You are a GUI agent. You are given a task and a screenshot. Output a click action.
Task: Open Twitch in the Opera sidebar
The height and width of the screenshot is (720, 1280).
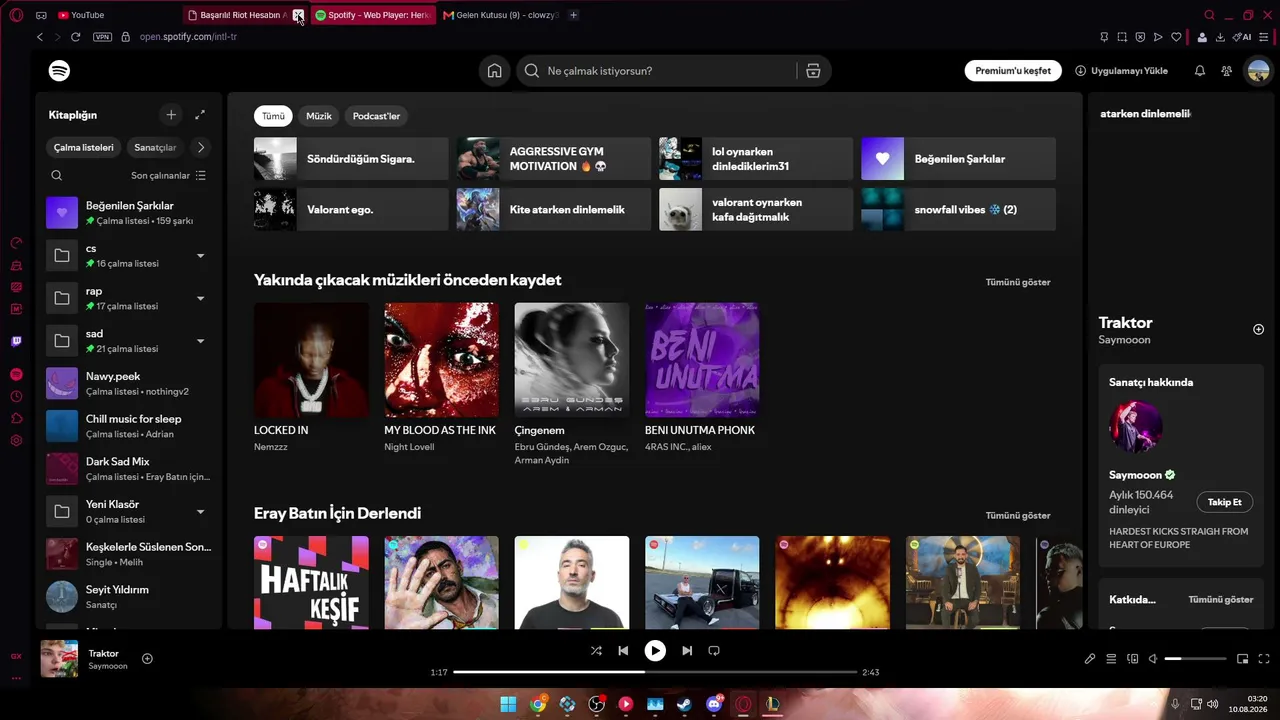(x=16, y=341)
